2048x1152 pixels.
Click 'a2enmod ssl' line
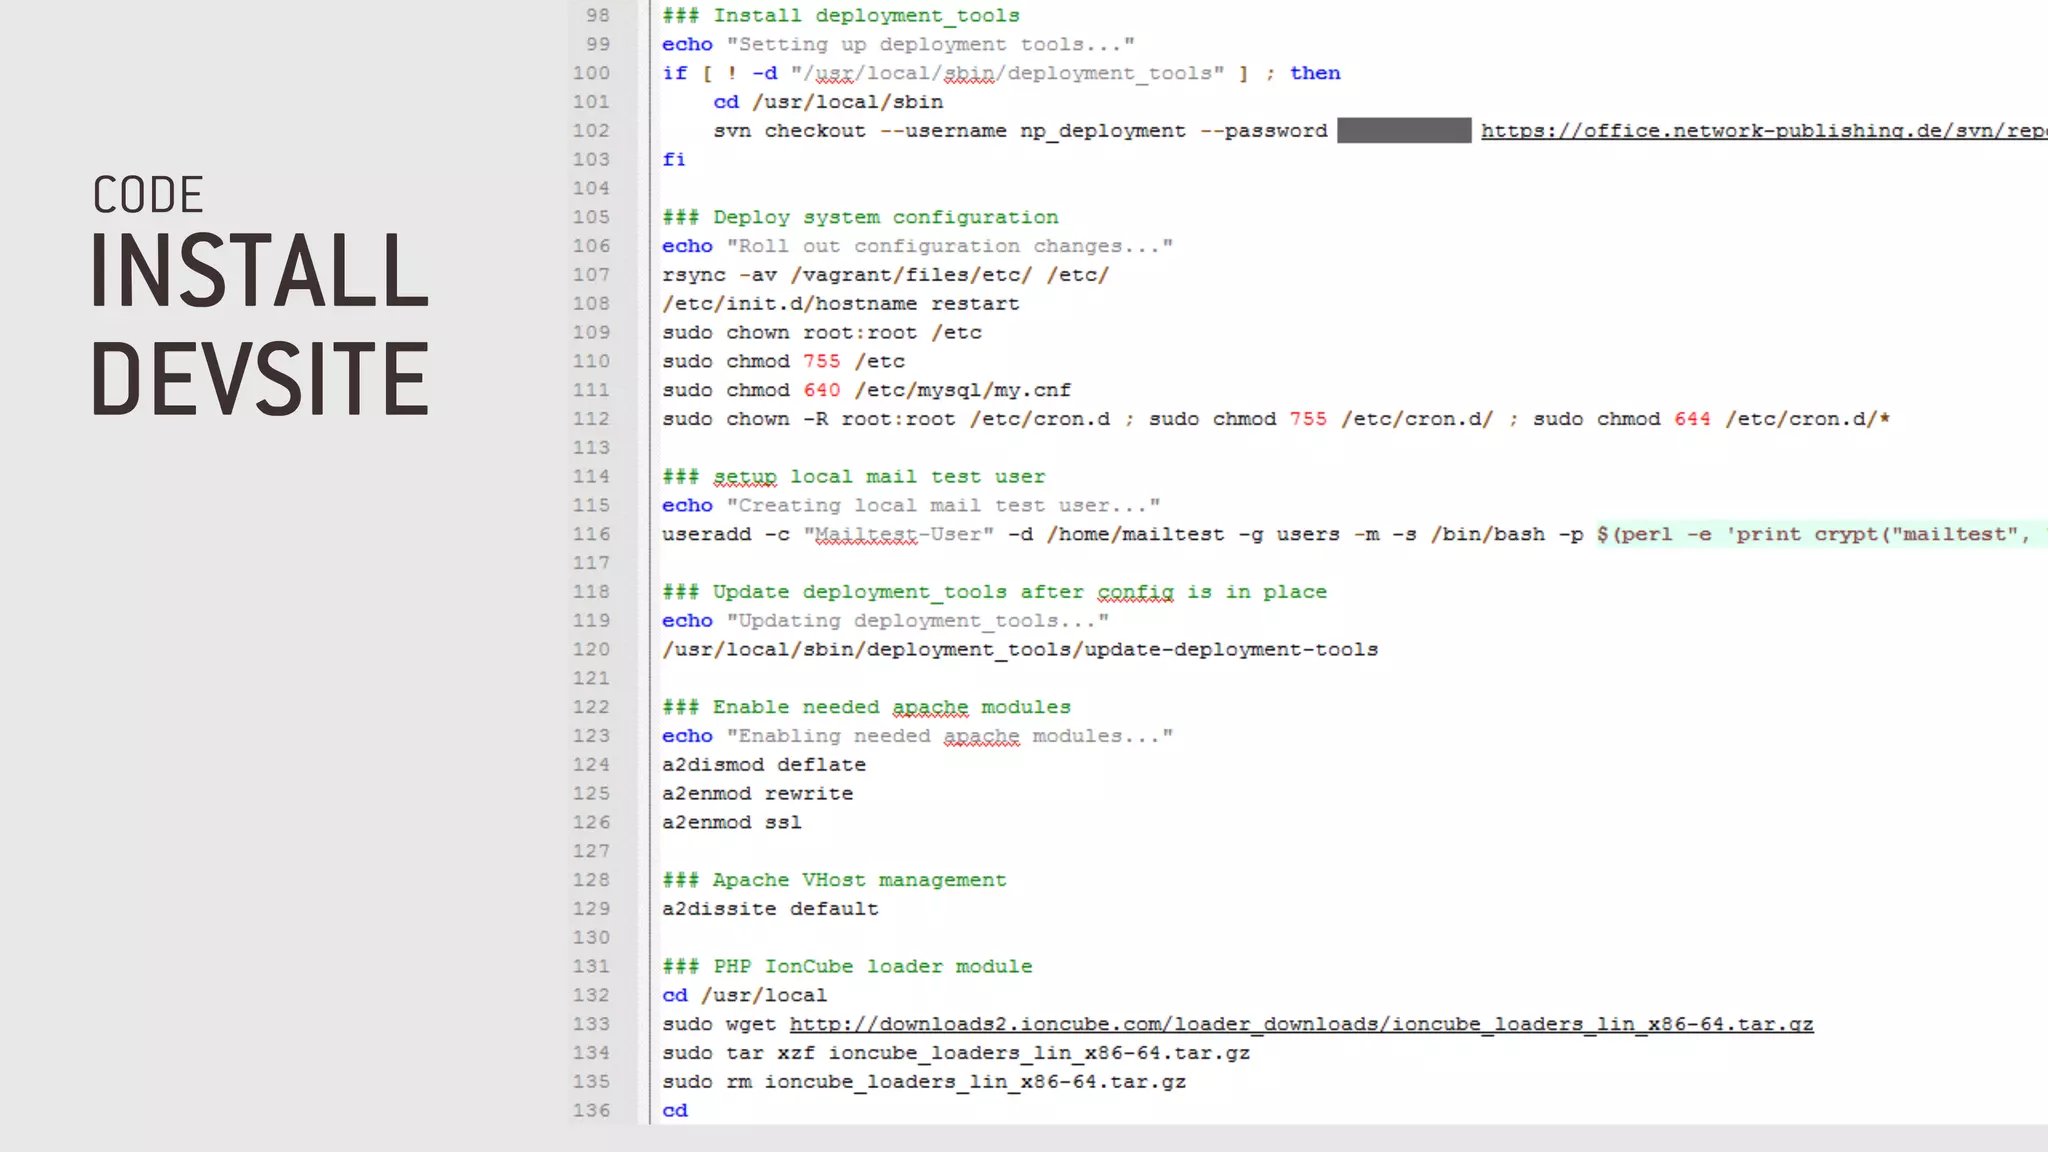[x=732, y=823]
